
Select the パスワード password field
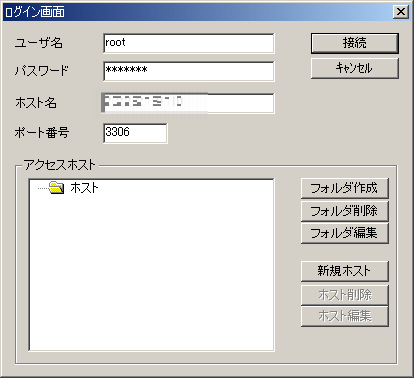[189, 71]
